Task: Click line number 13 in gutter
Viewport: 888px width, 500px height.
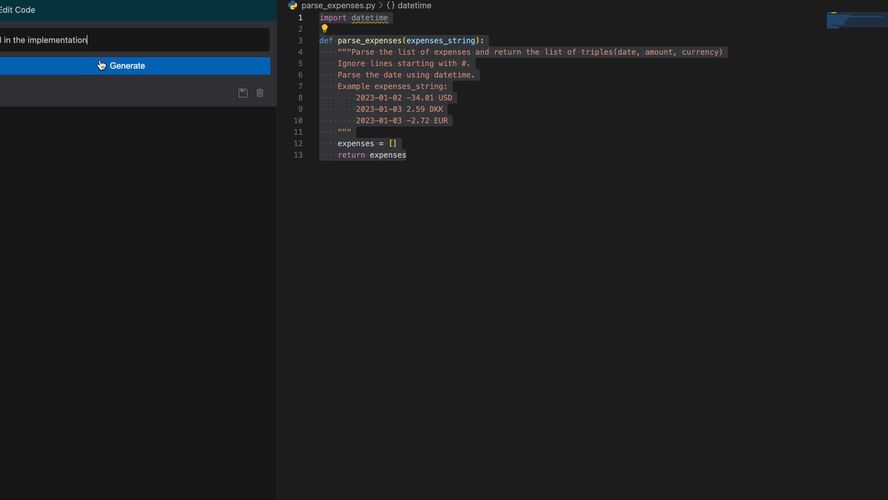Action: click(x=297, y=155)
